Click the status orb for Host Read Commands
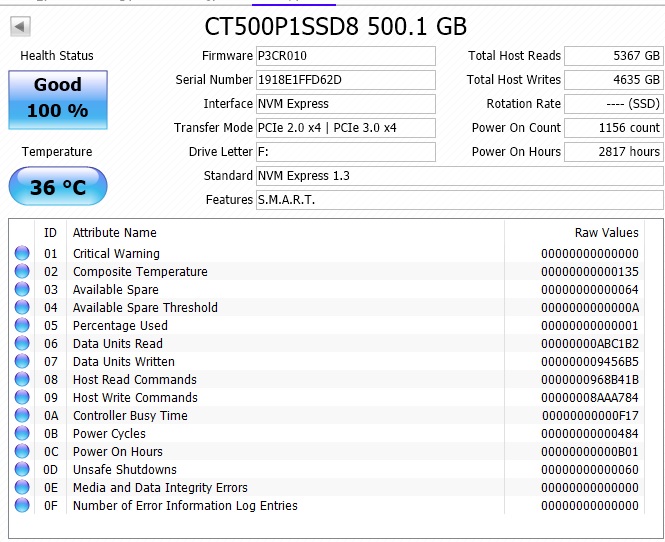665x542 pixels. tap(22, 379)
